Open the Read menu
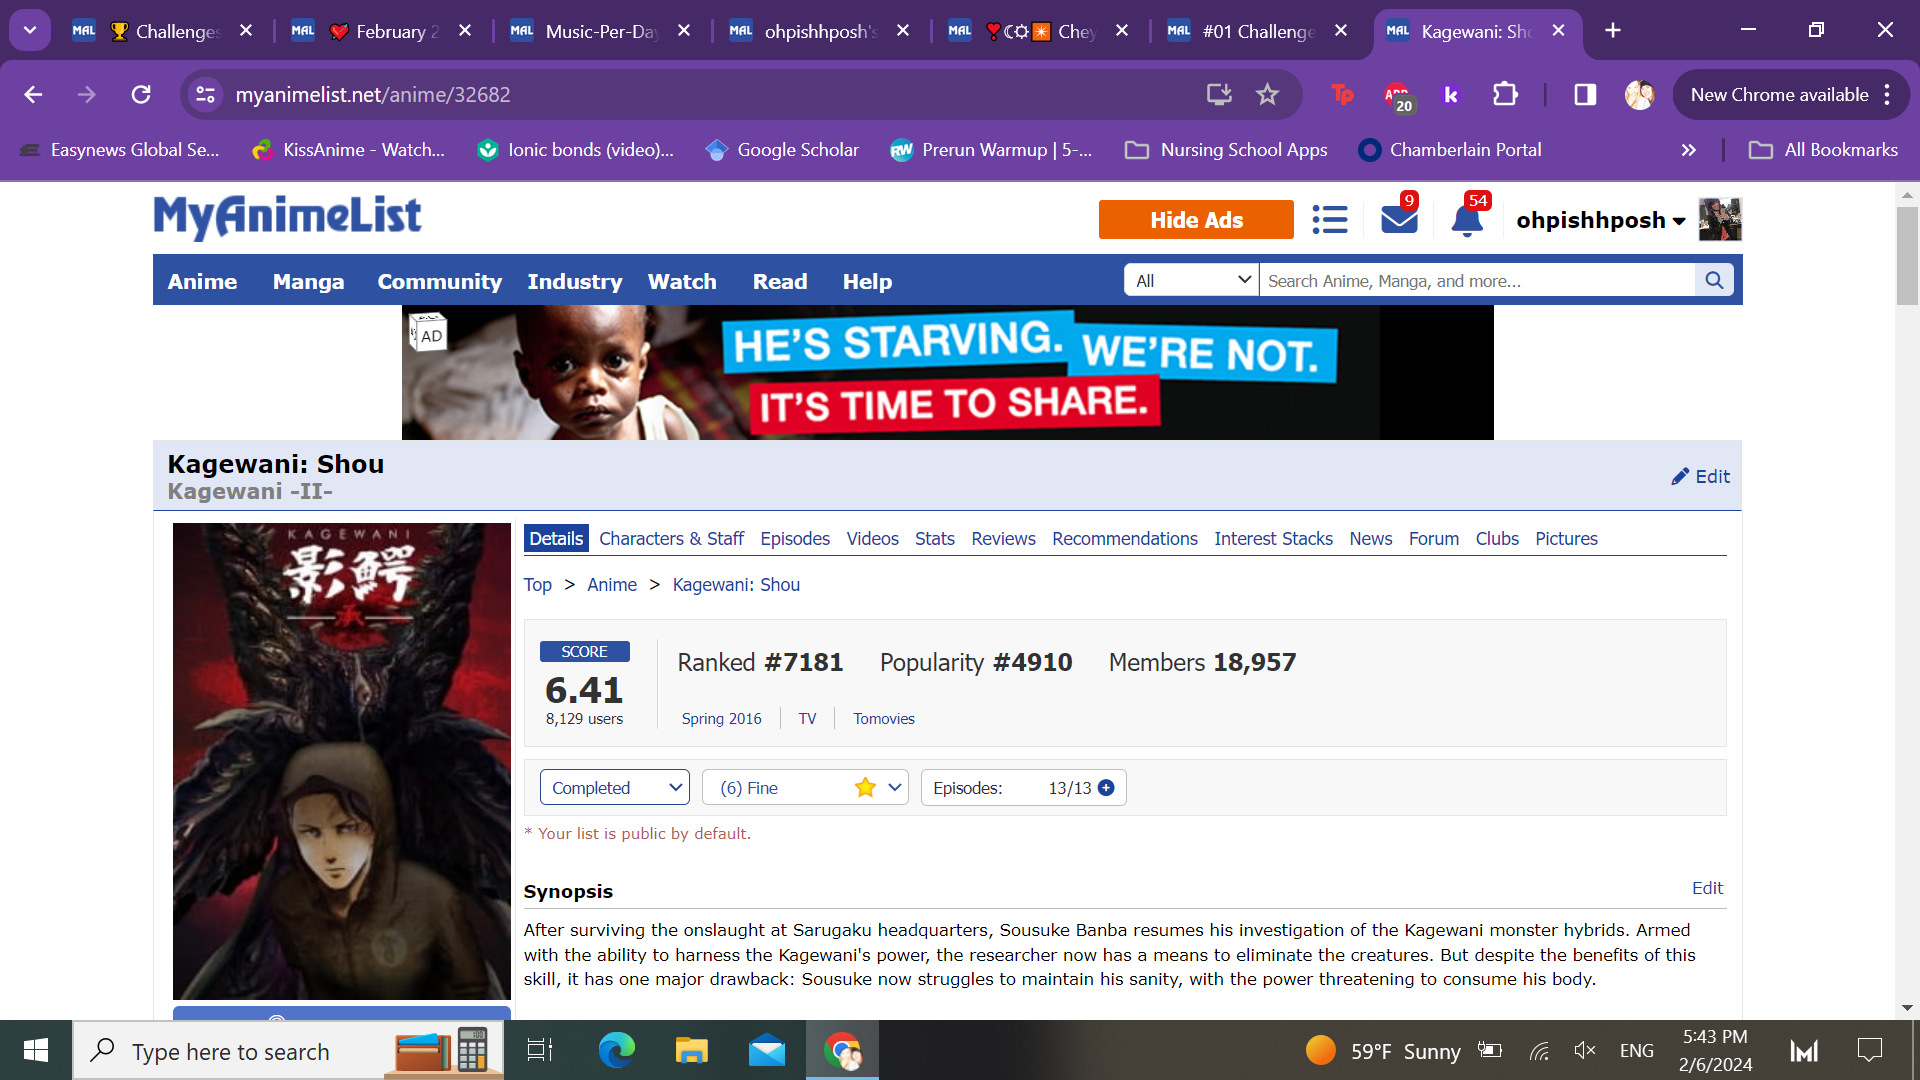This screenshot has width=1920, height=1080. point(780,281)
